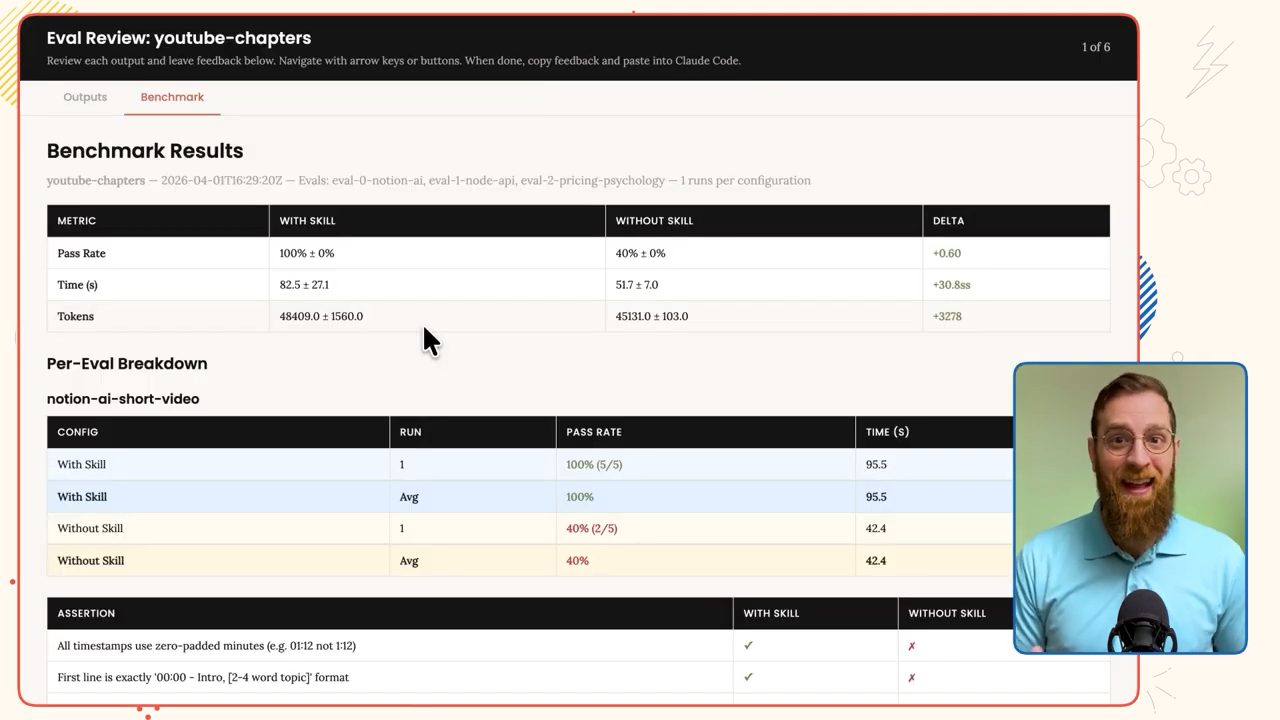Click the '1 of 6' page counter
Image resolution: width=1280 pixels, height=720 pixels.
click(1096, 47)
